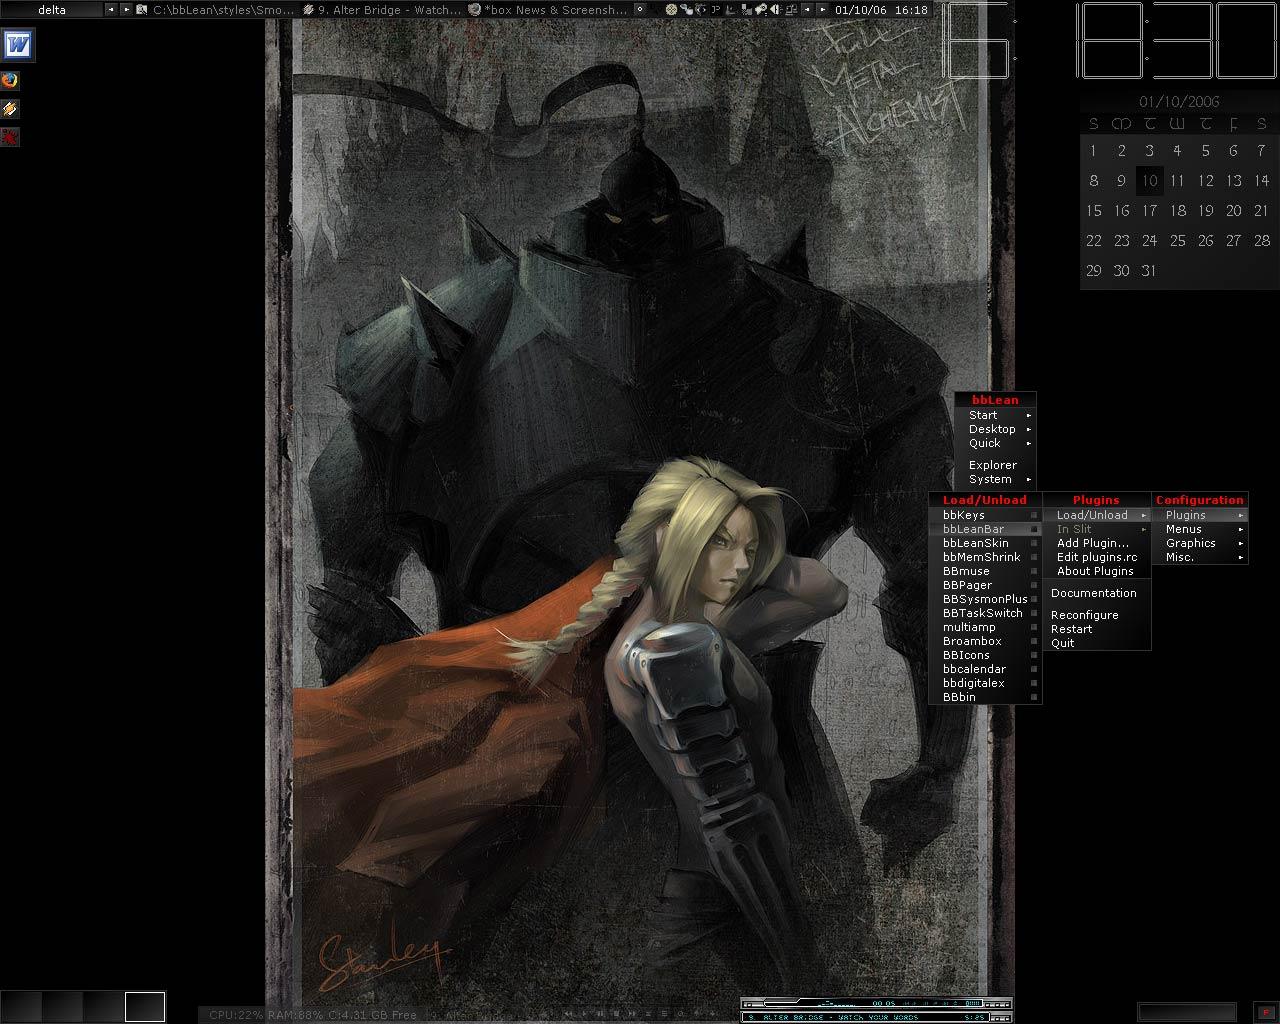This screenshot has height=1024, width=1280.
Task: Toggle the Broambox plugin
Action: click(985, 641)
